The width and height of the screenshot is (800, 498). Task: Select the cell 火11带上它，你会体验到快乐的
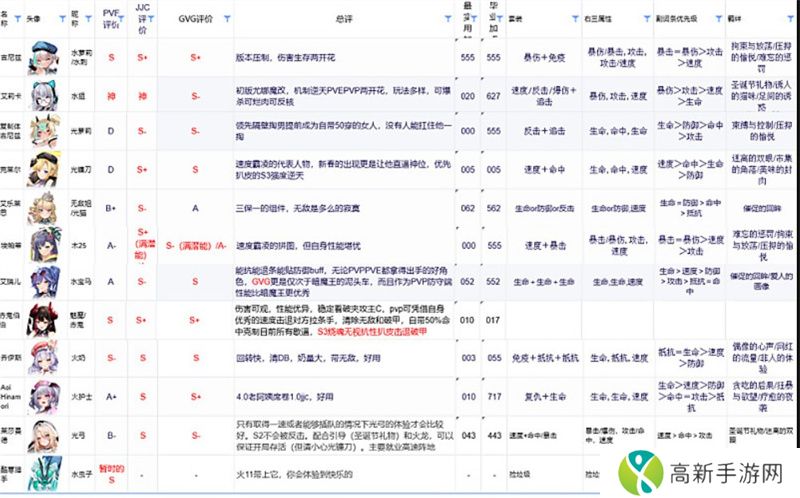[344, 474]
